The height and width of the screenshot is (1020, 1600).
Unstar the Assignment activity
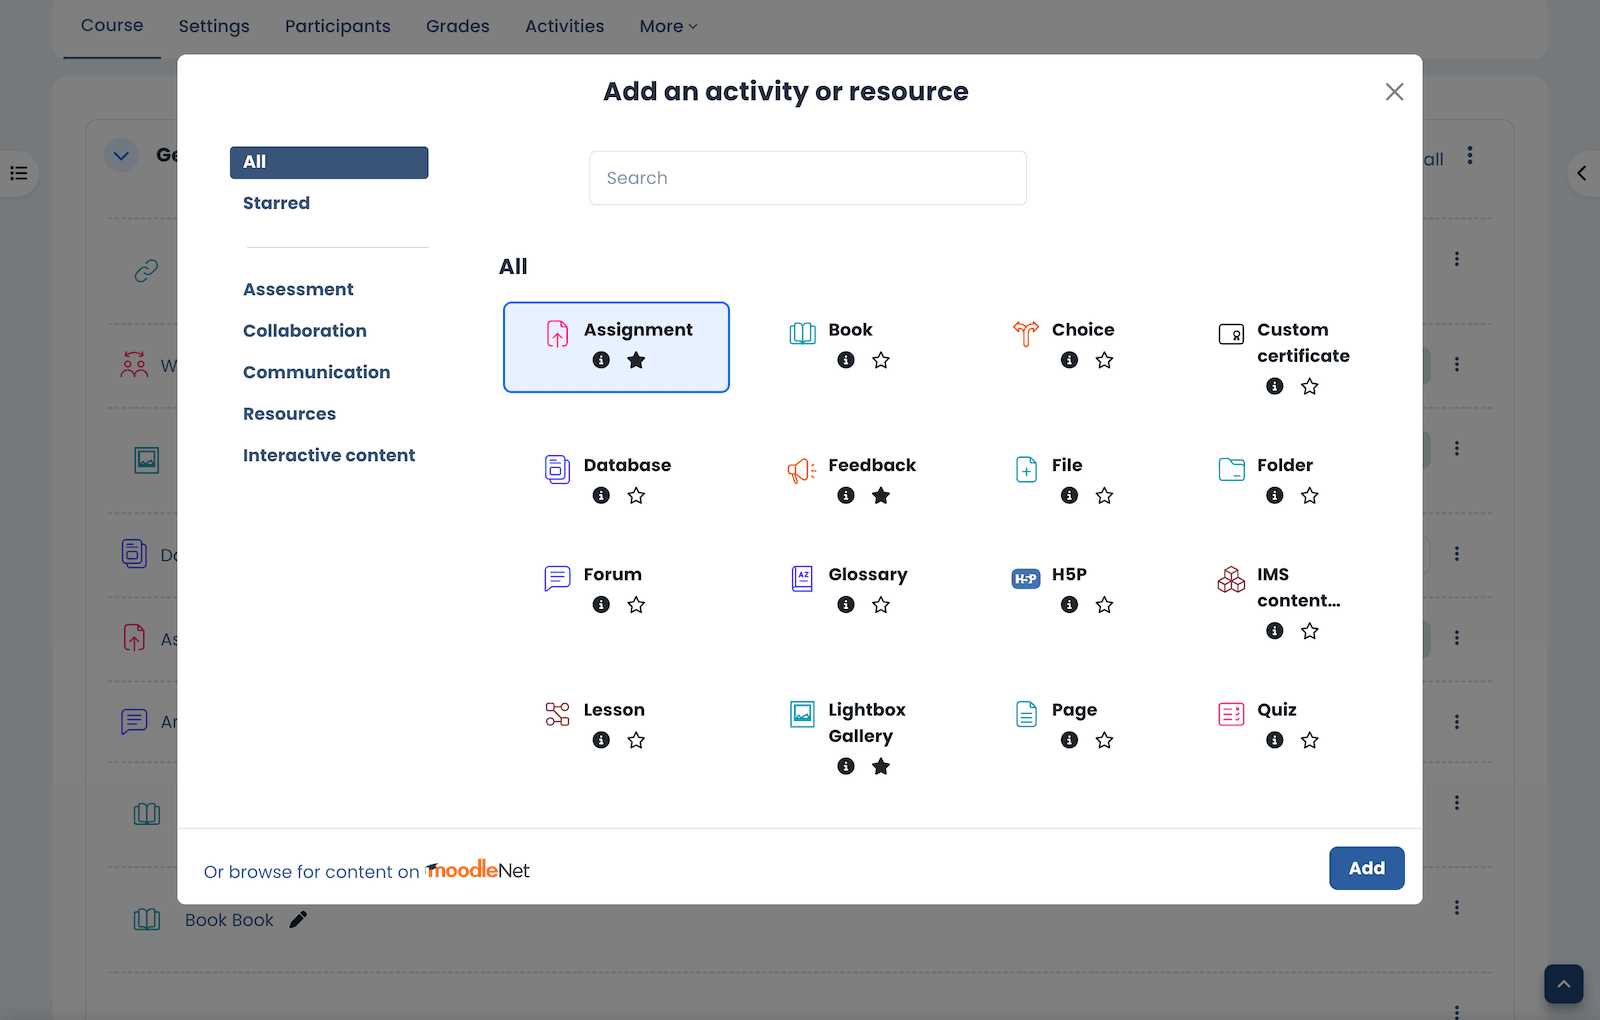pyautogui.click(x=636, y=360)
